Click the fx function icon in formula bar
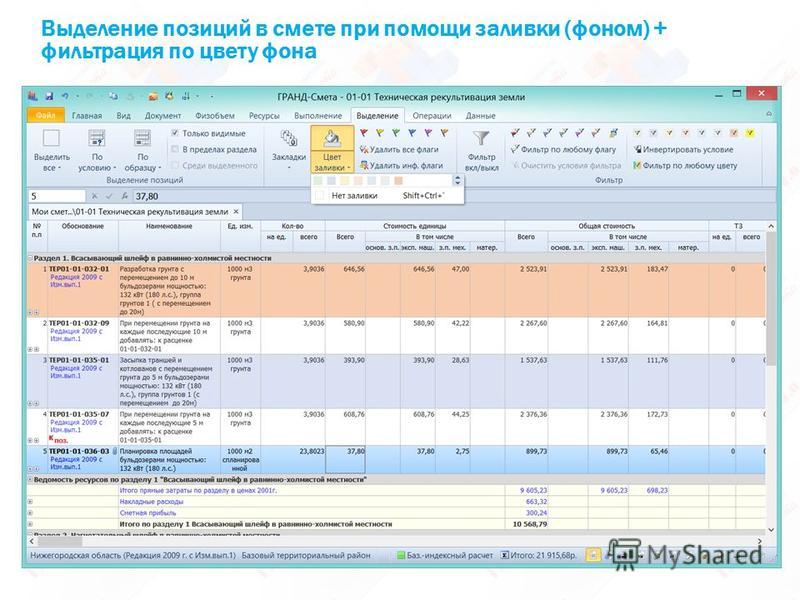800x600 pixels. [124, 196]
